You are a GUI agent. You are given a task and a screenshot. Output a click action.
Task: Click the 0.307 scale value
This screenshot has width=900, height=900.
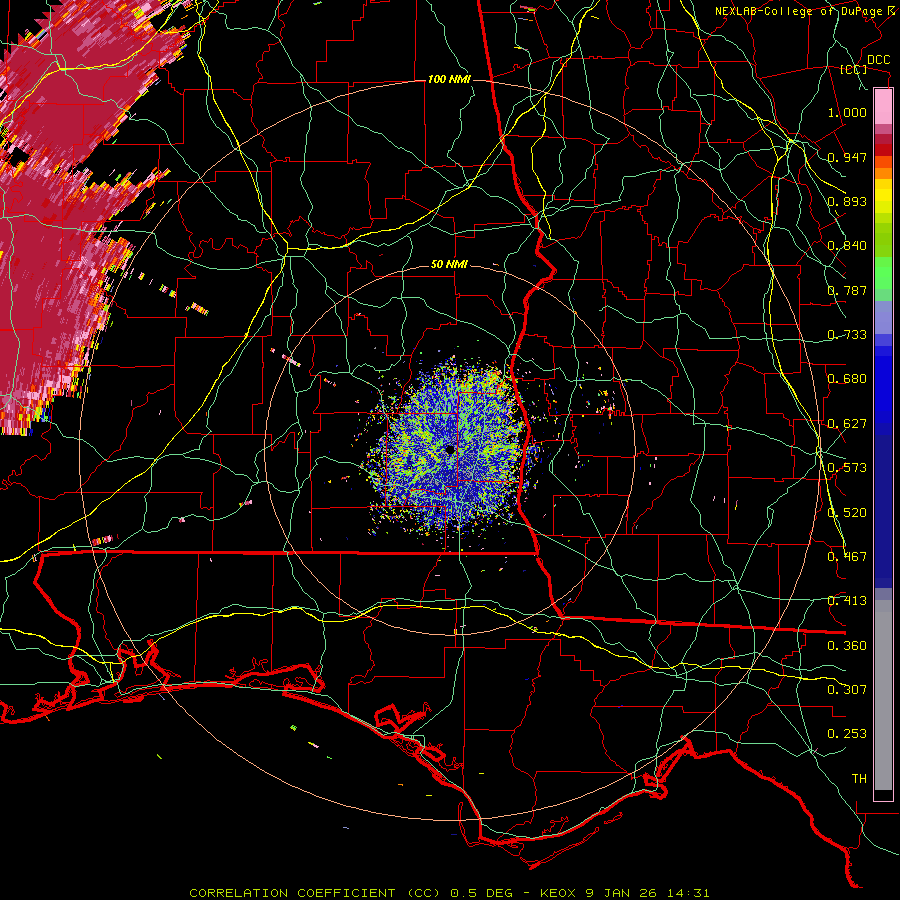pos(847,690)
